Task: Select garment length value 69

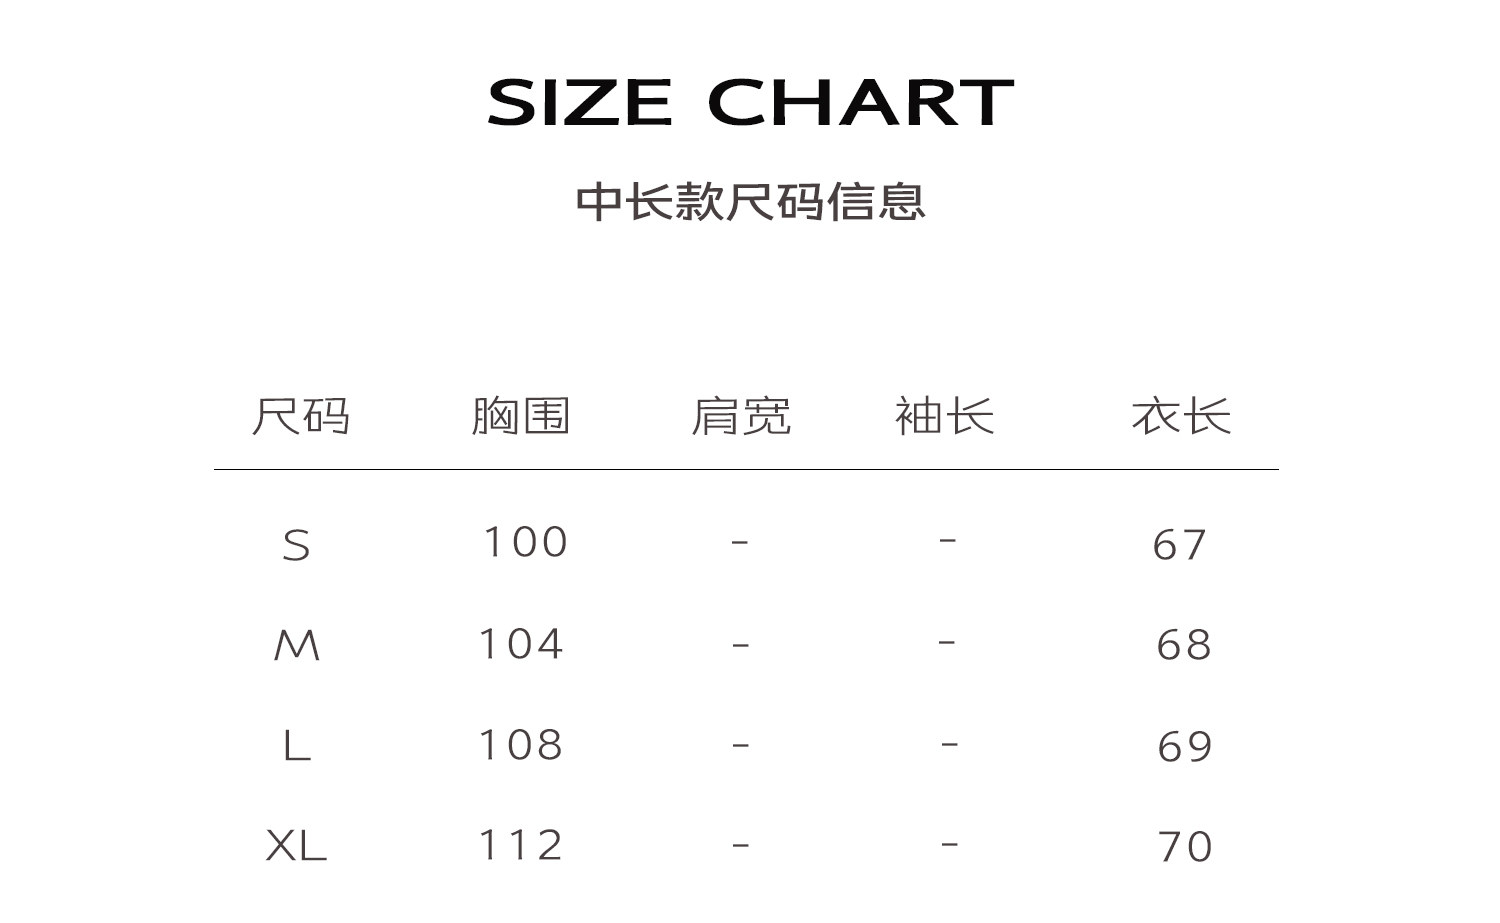Action: (1185, 747)
